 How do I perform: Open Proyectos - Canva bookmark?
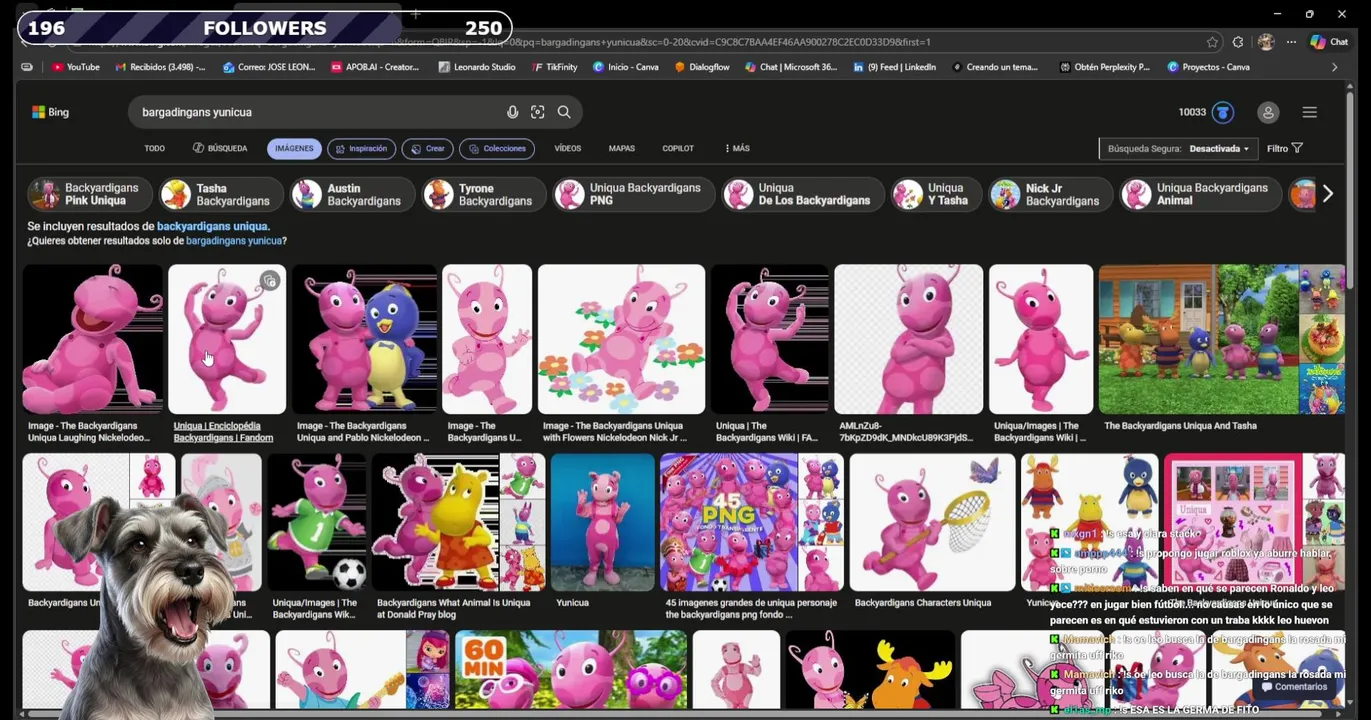tap(1208, 67)
